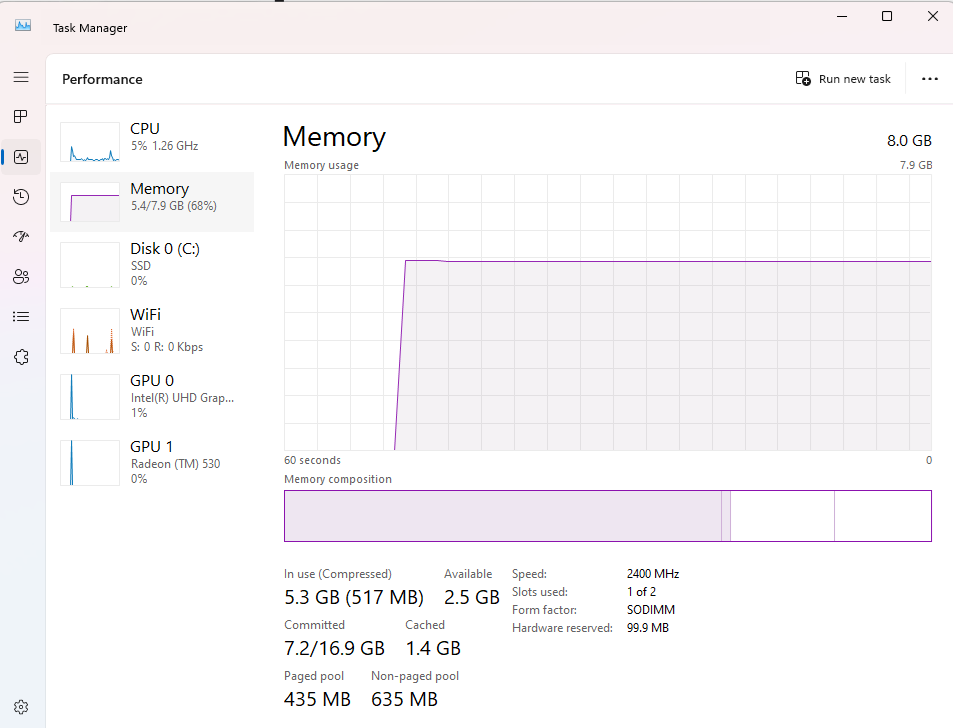Select Memory in the performance list
Screen dimensions: 953x728
(152, 197)
